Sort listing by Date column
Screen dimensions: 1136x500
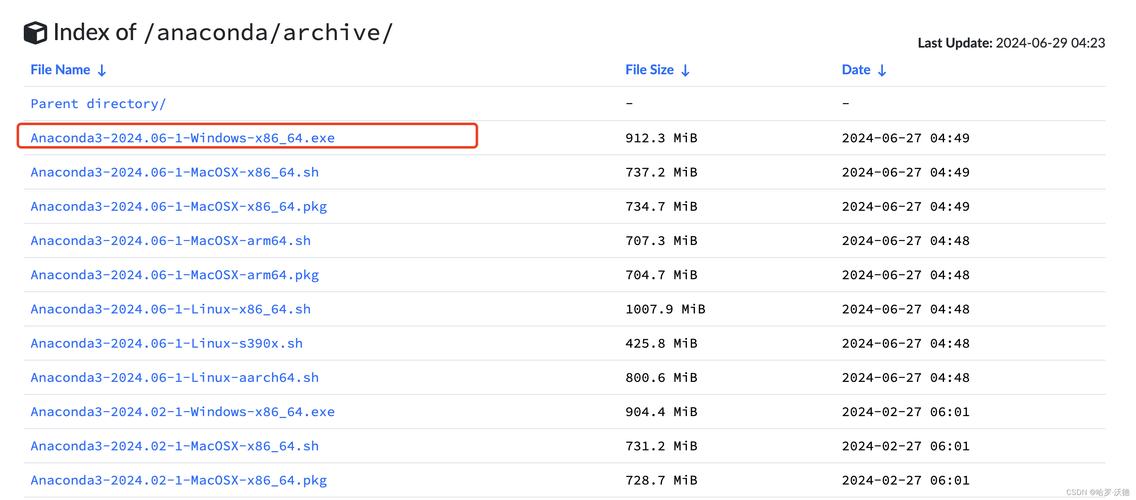click(x=864, y=70)
